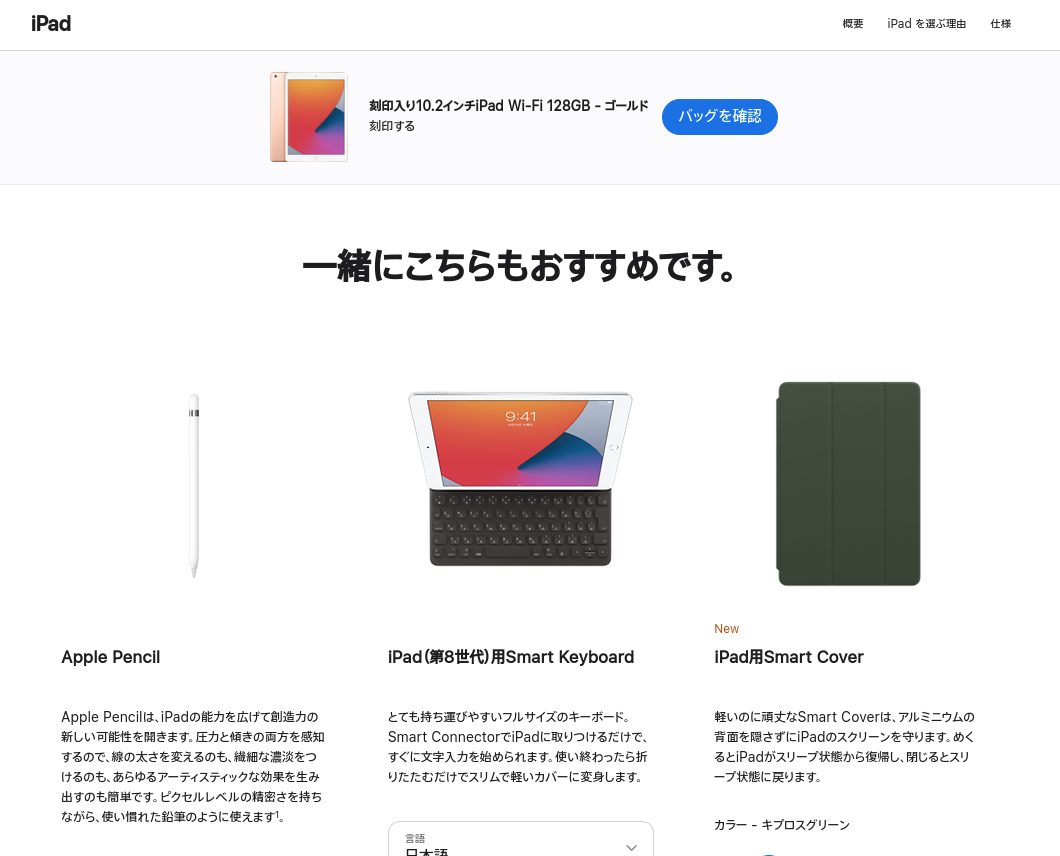1060x856 pixels.
Task: Click the iPad logo in header
Action: [x=51, y=24]
